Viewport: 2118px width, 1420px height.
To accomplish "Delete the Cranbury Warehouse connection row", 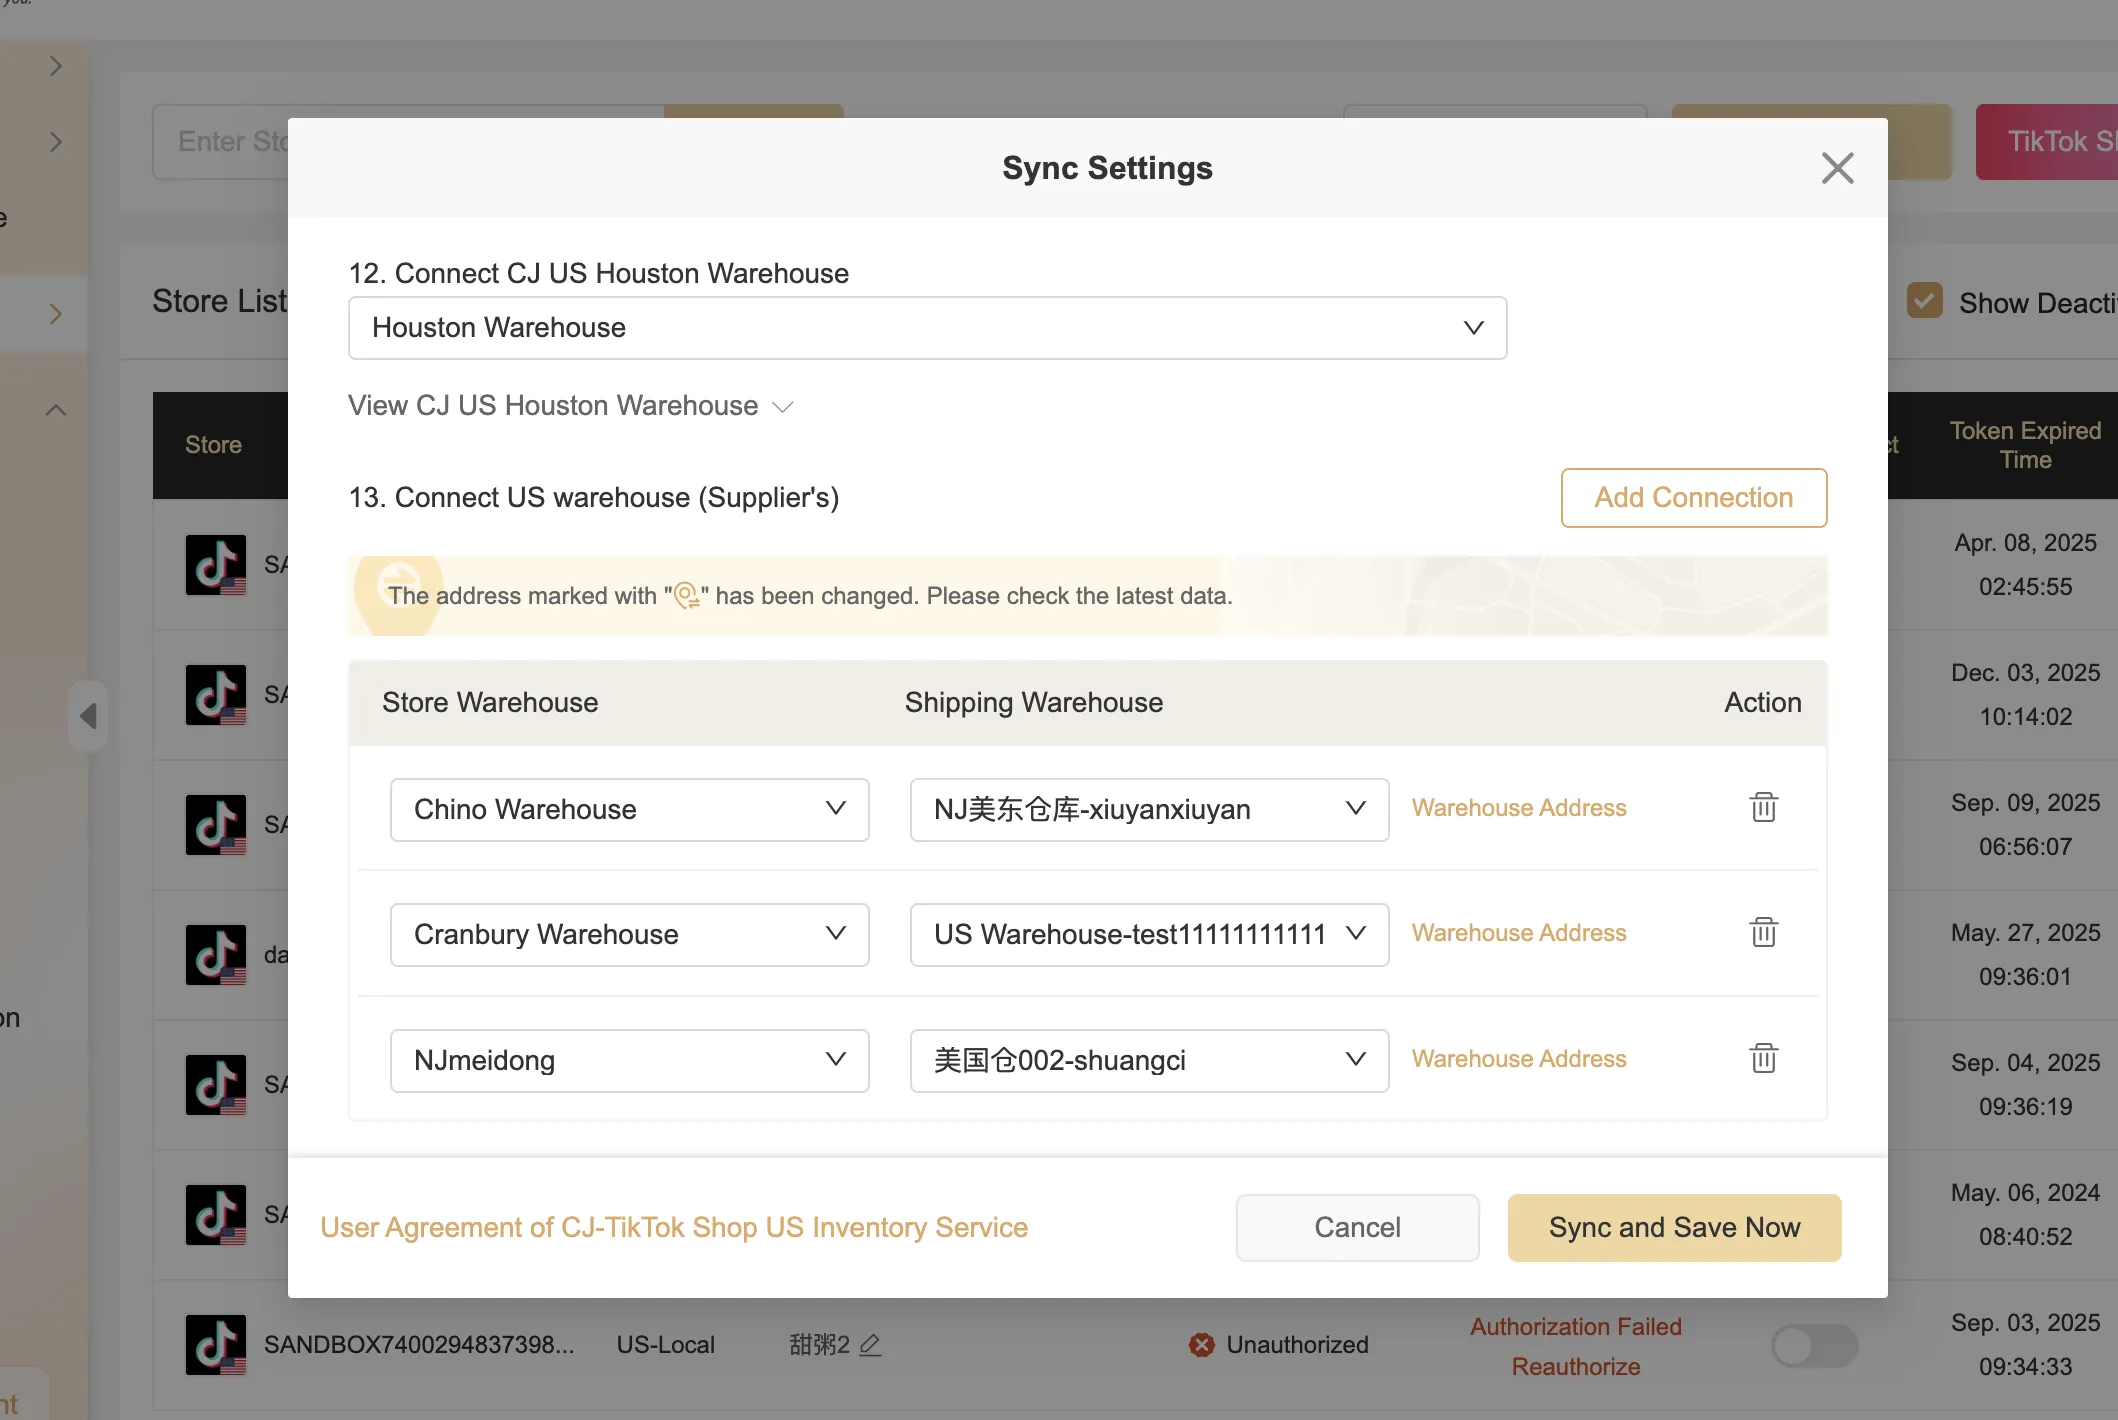I will [1763, 932].
